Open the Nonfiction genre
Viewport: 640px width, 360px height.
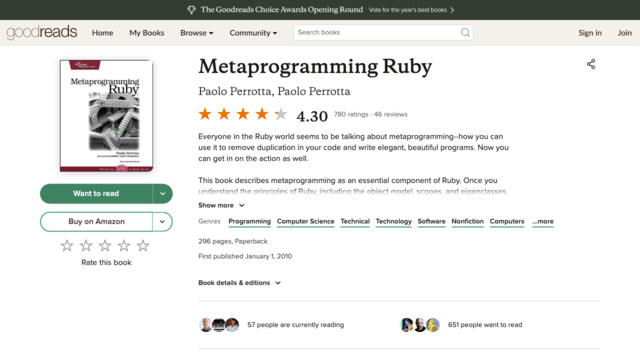tap(467, 222)
